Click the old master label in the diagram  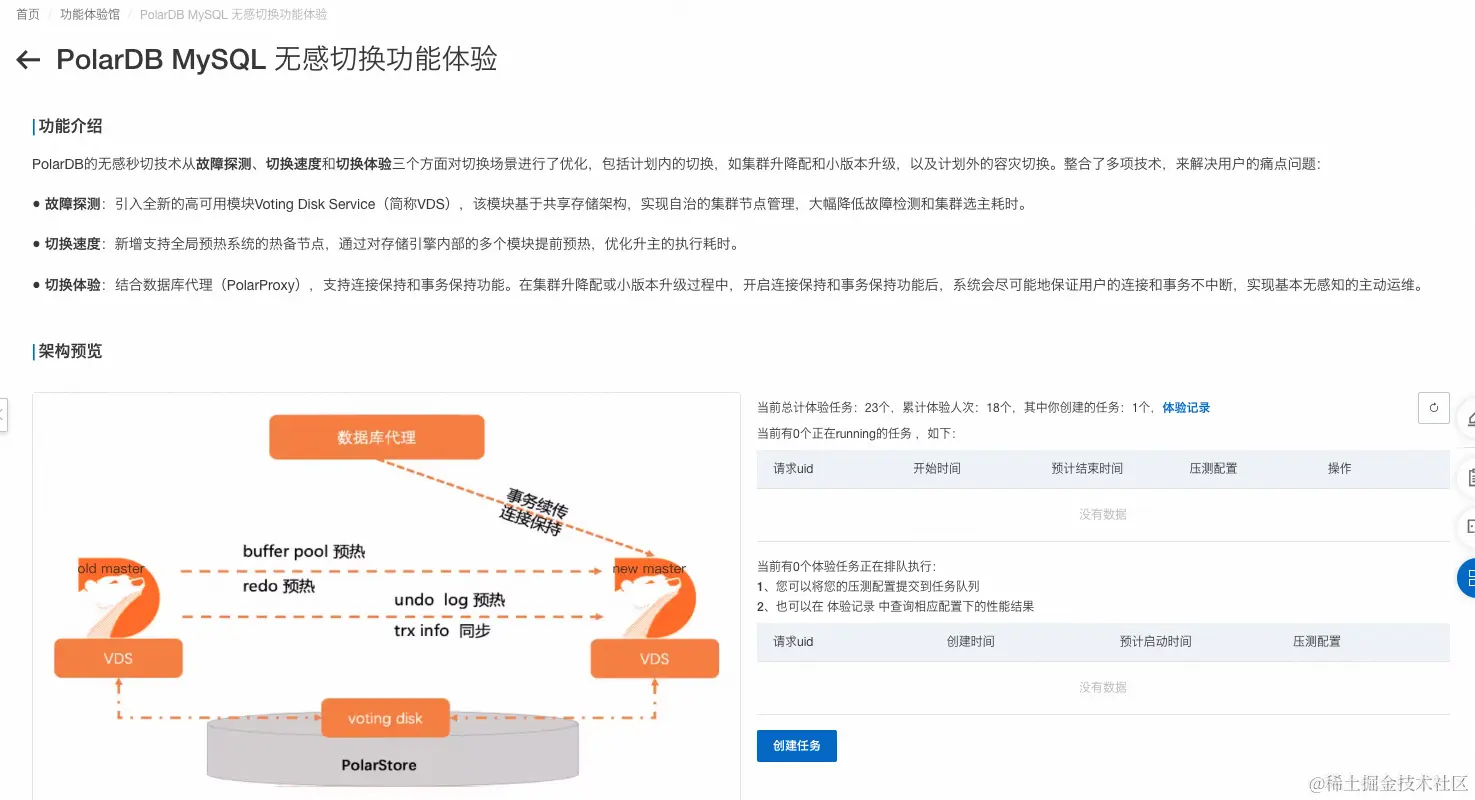pyautogui.click(x=111, y=568)
